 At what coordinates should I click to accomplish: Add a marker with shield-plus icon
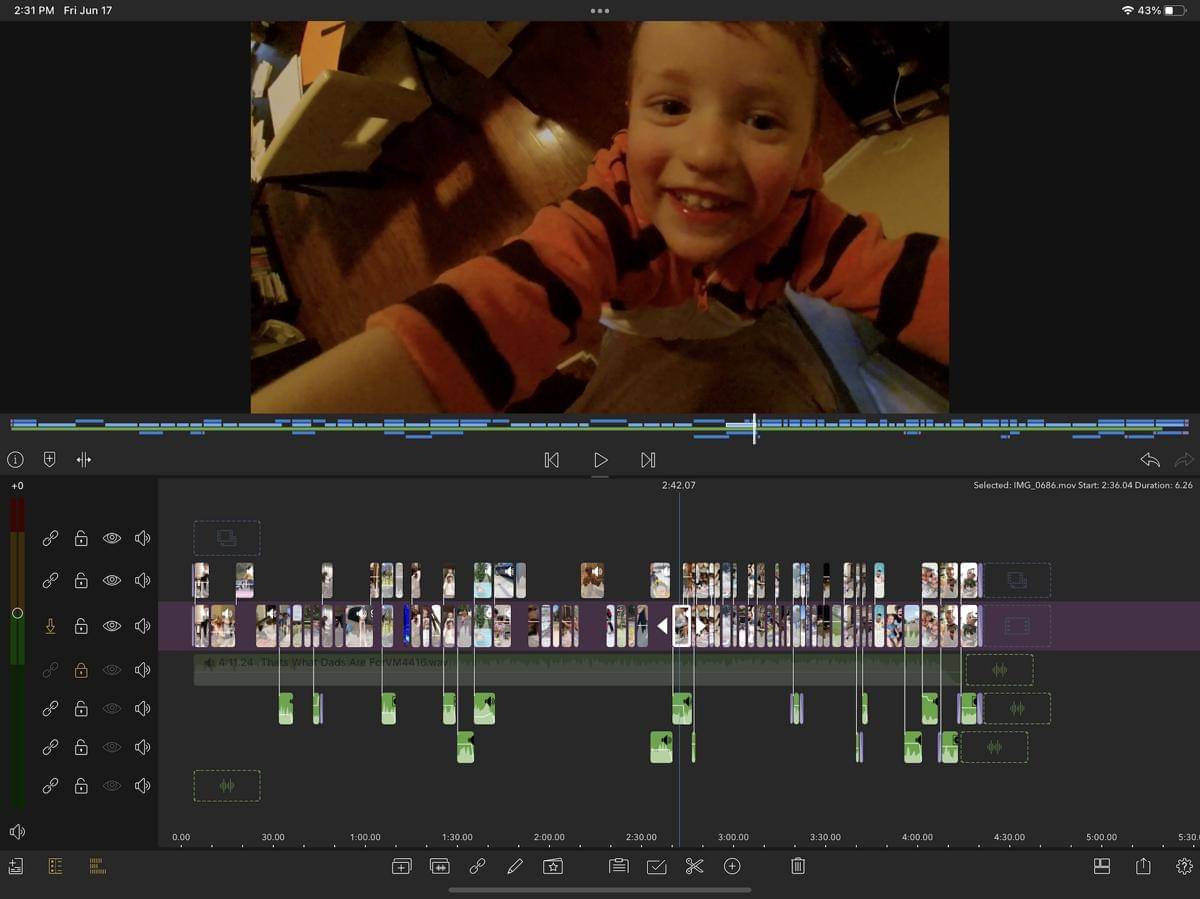pyautogui.click(x=49, y=460)
